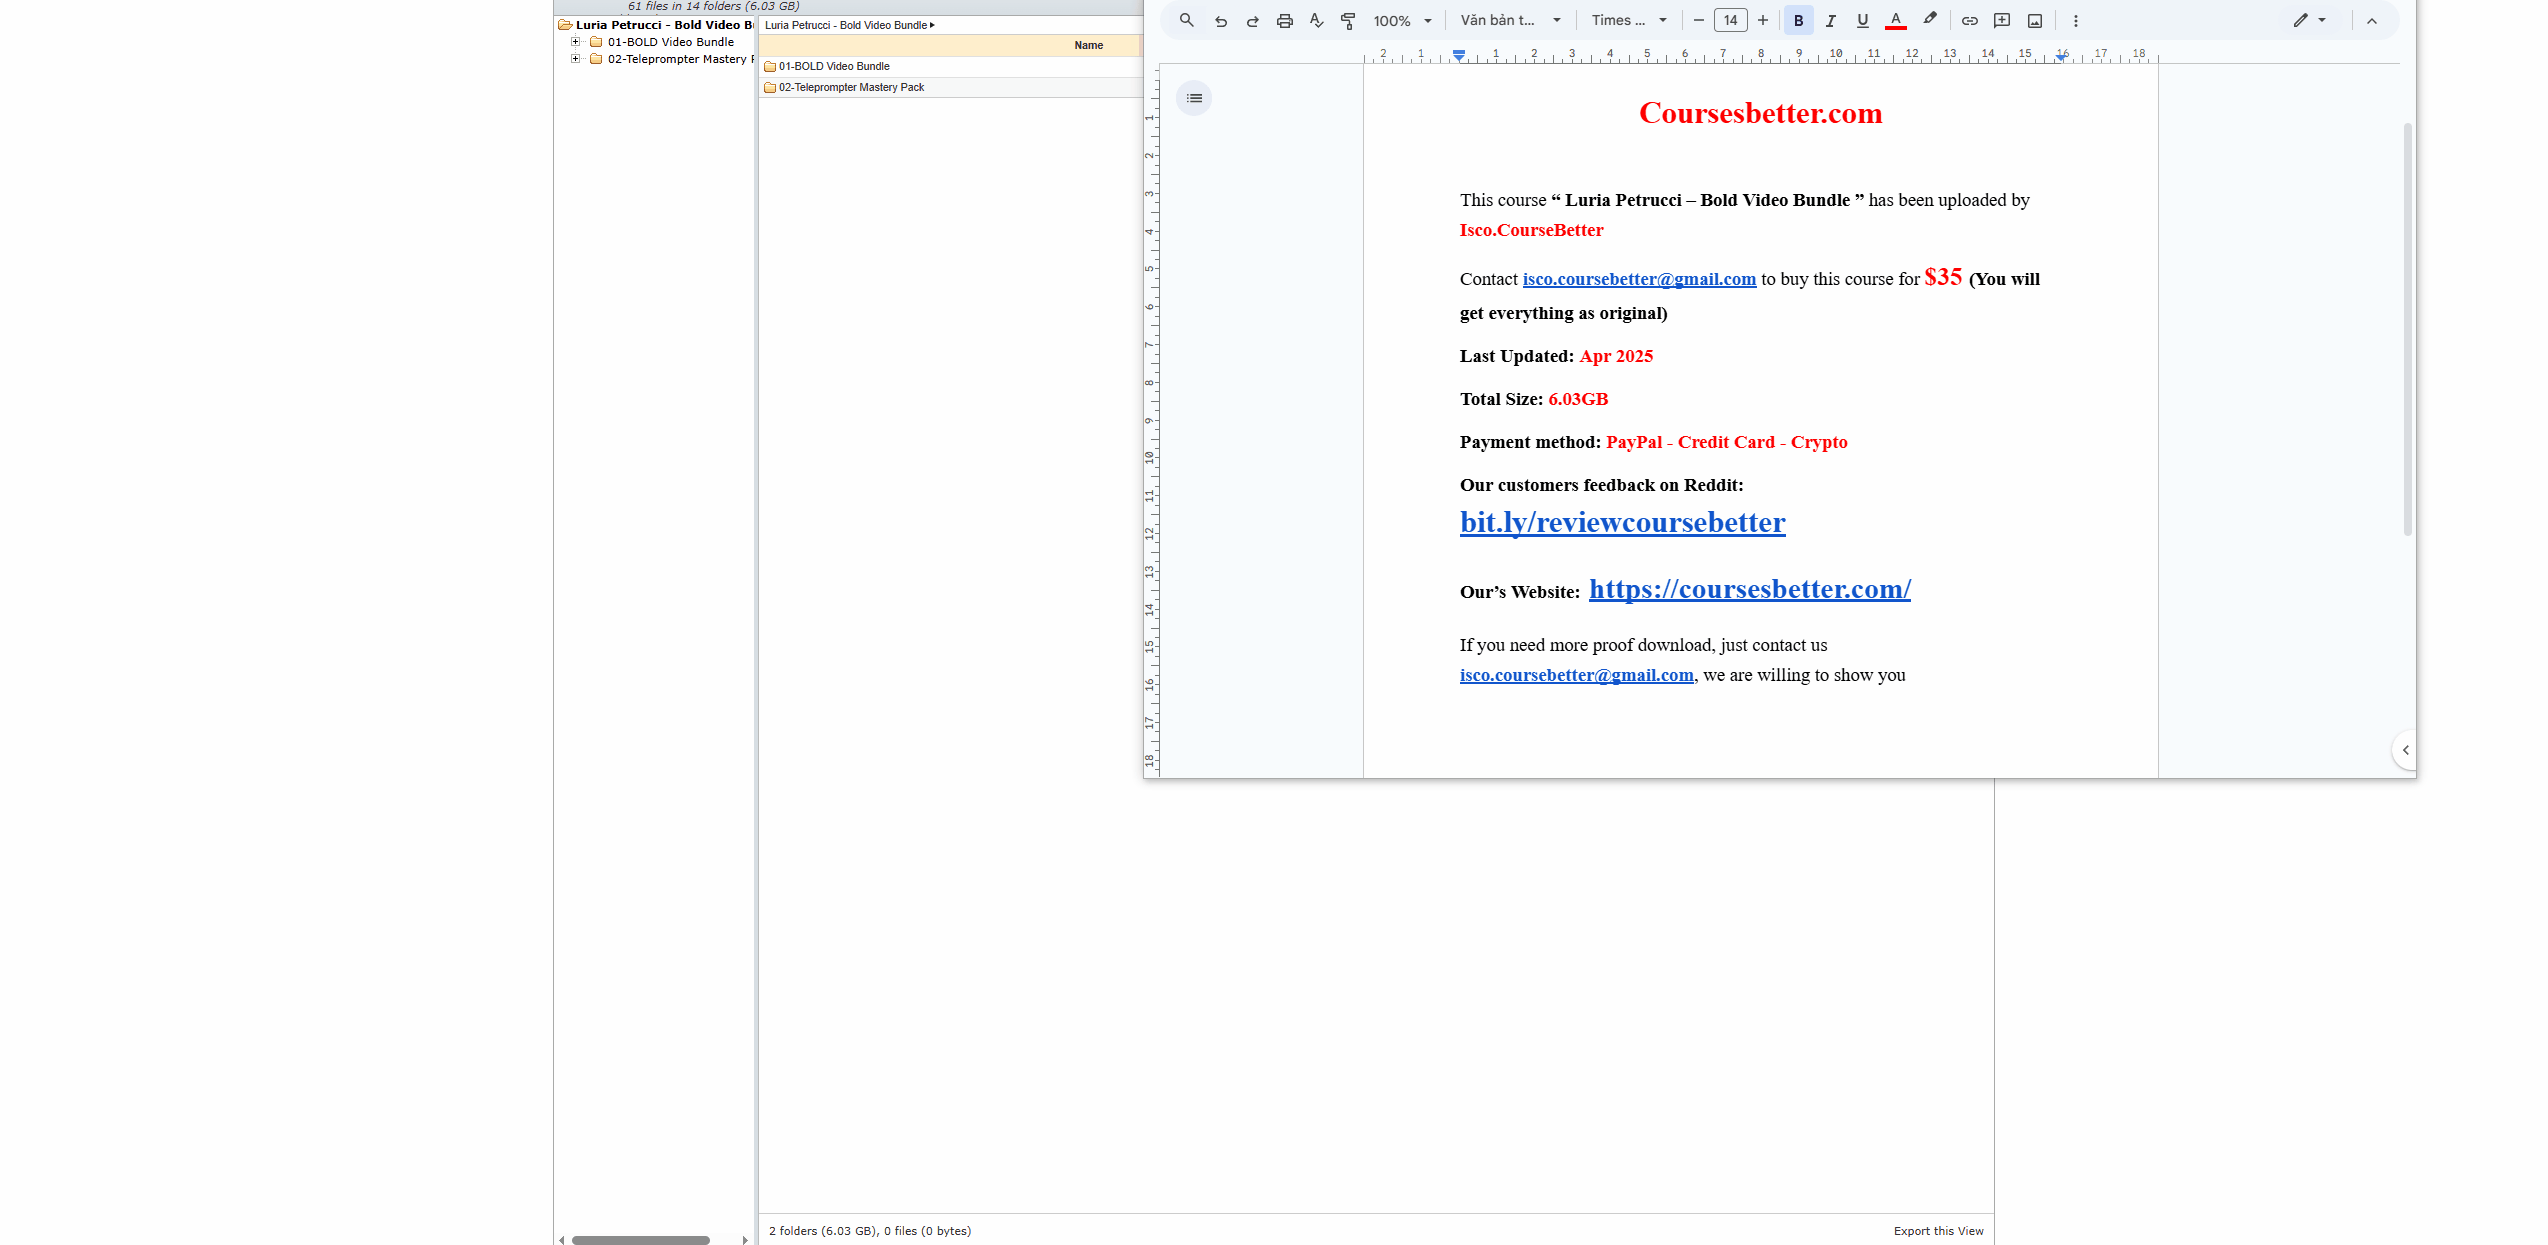The image size is (2548, 1245).
Task: Increase the font size with plus button
Action: point(1763,20)
